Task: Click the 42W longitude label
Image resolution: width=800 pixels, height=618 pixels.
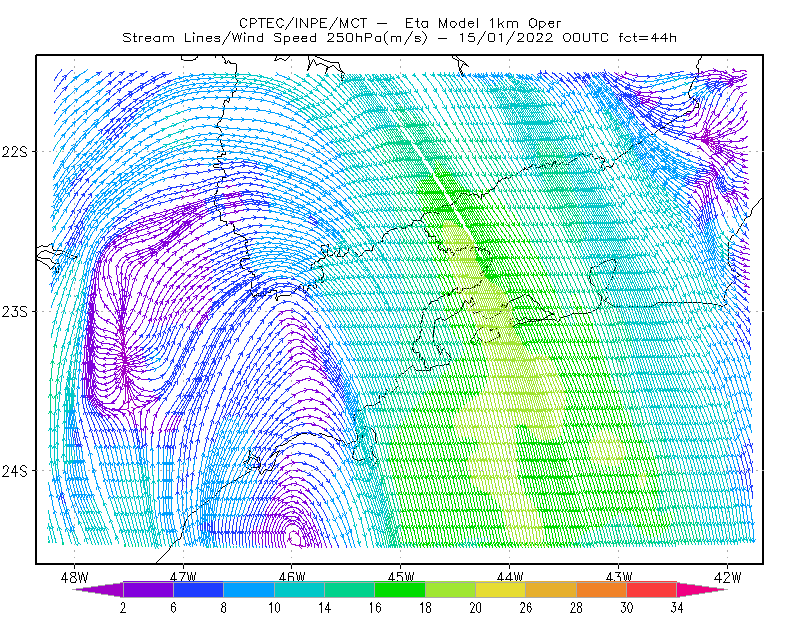Action: (727, 577)
